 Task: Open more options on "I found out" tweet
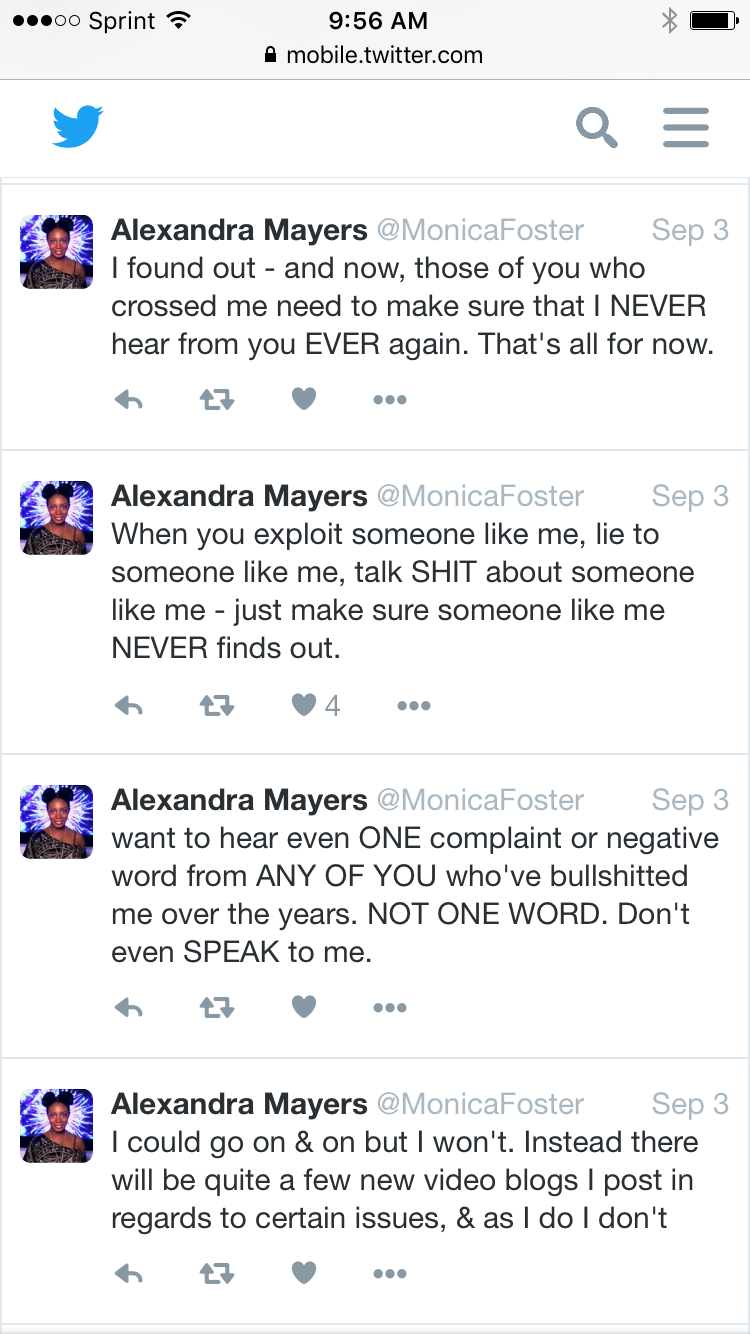click(389, 400)
